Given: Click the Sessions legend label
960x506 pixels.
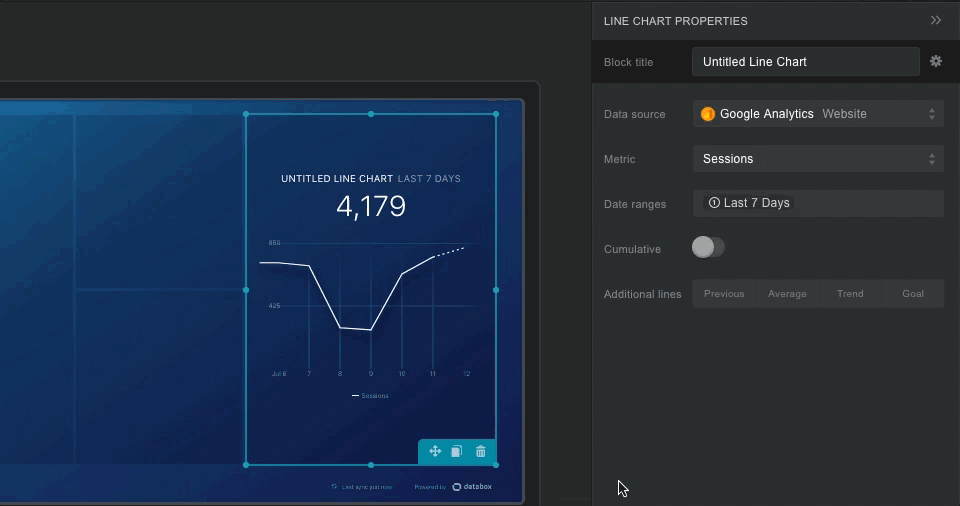Looking at the screenshot, I should (375, 396).
